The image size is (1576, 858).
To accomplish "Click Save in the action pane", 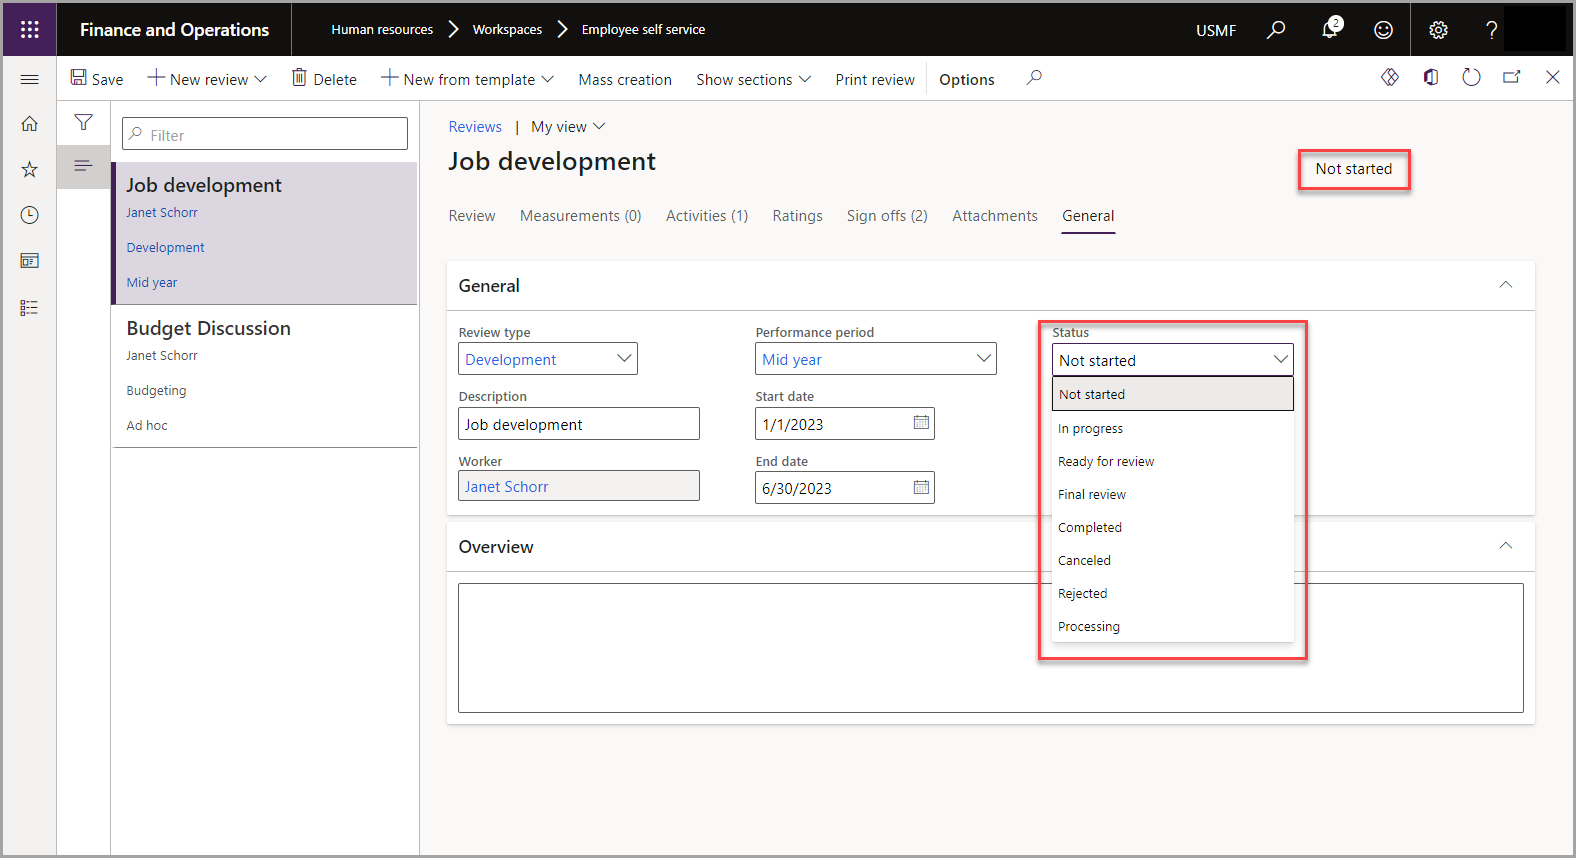I will click(97, 79).
